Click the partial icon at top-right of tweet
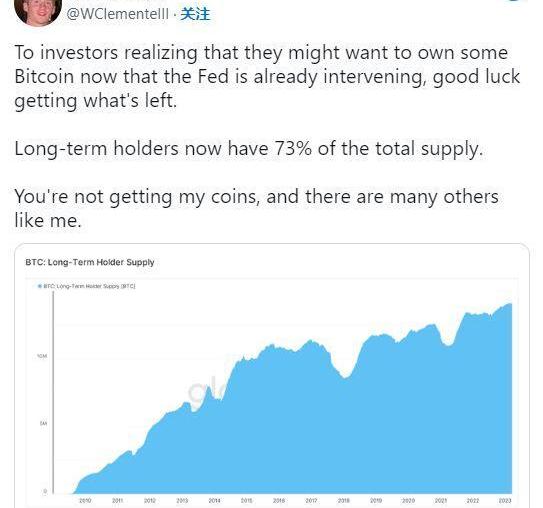Viewport: 543px width, 508px height. 516,1
